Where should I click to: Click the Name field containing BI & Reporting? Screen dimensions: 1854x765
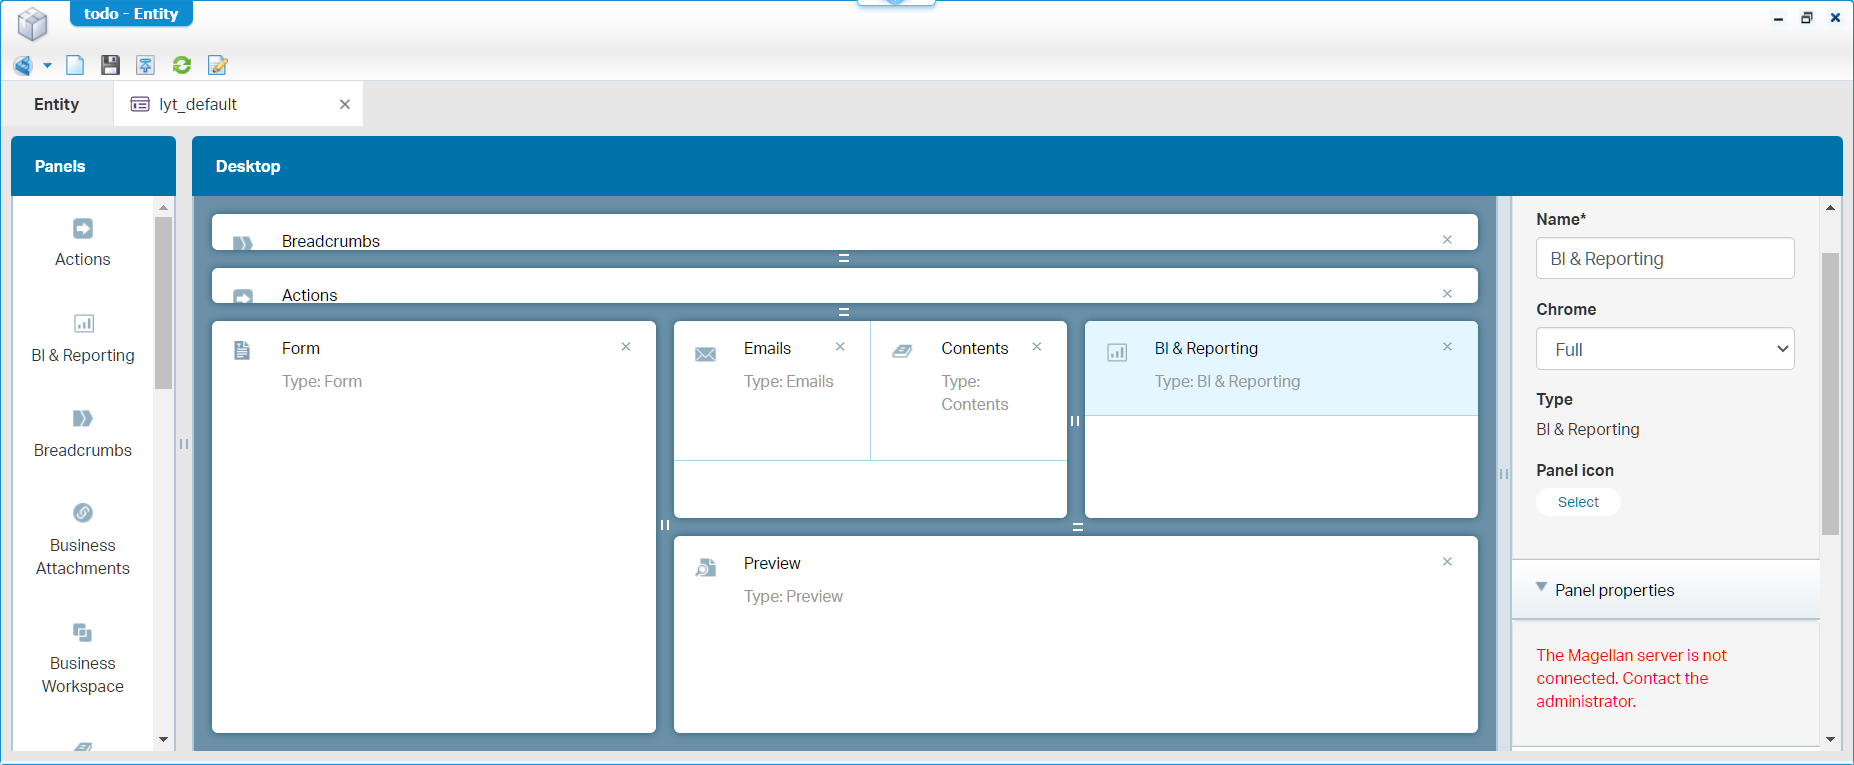tap(1664, 258)
